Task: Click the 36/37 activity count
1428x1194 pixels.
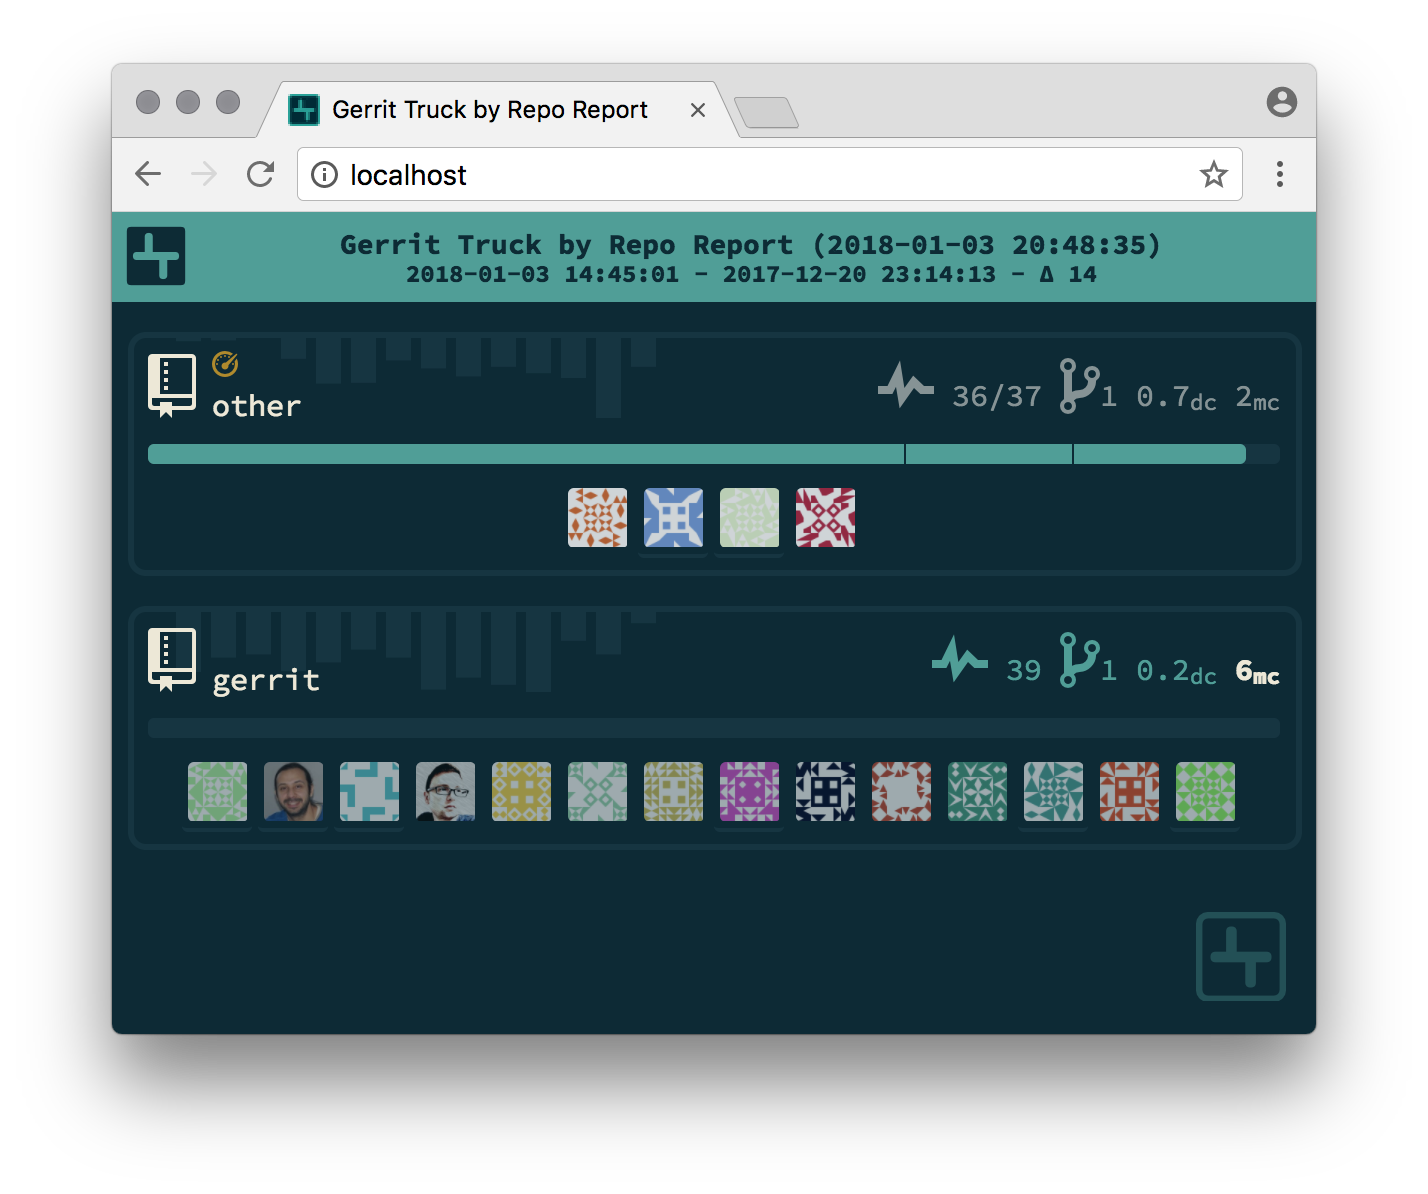Action: click(x=997, y=397)
